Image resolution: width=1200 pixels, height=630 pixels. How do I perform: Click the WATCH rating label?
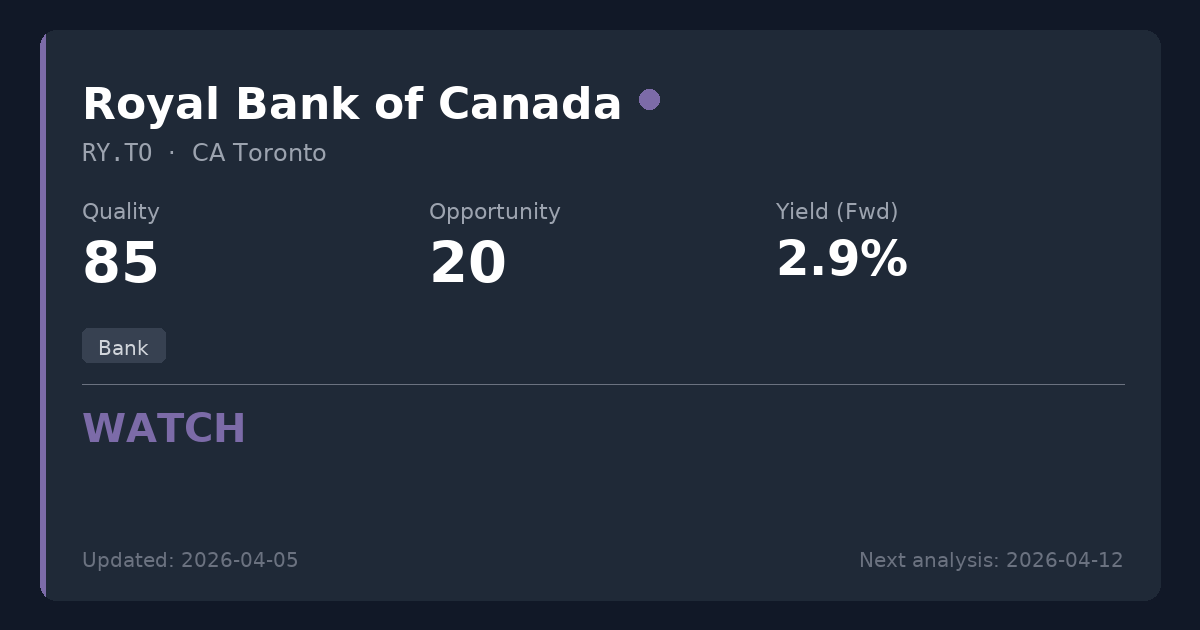pos(164,429)
